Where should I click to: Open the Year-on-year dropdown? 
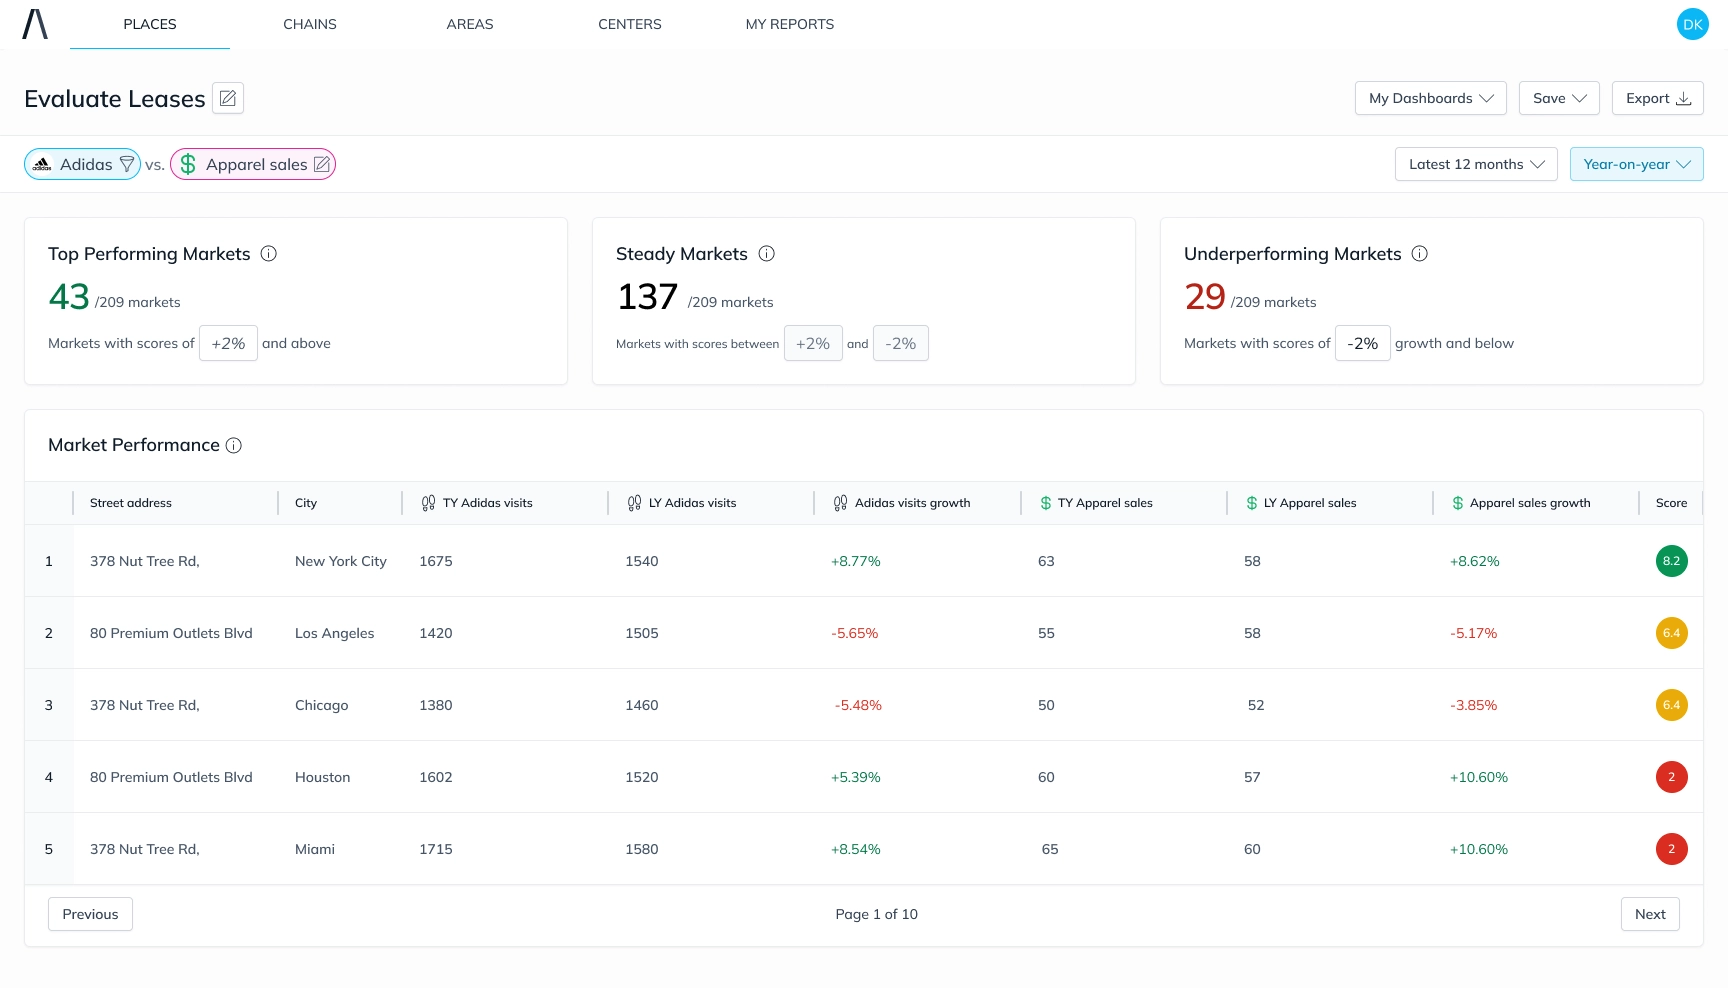[1637, 164]
